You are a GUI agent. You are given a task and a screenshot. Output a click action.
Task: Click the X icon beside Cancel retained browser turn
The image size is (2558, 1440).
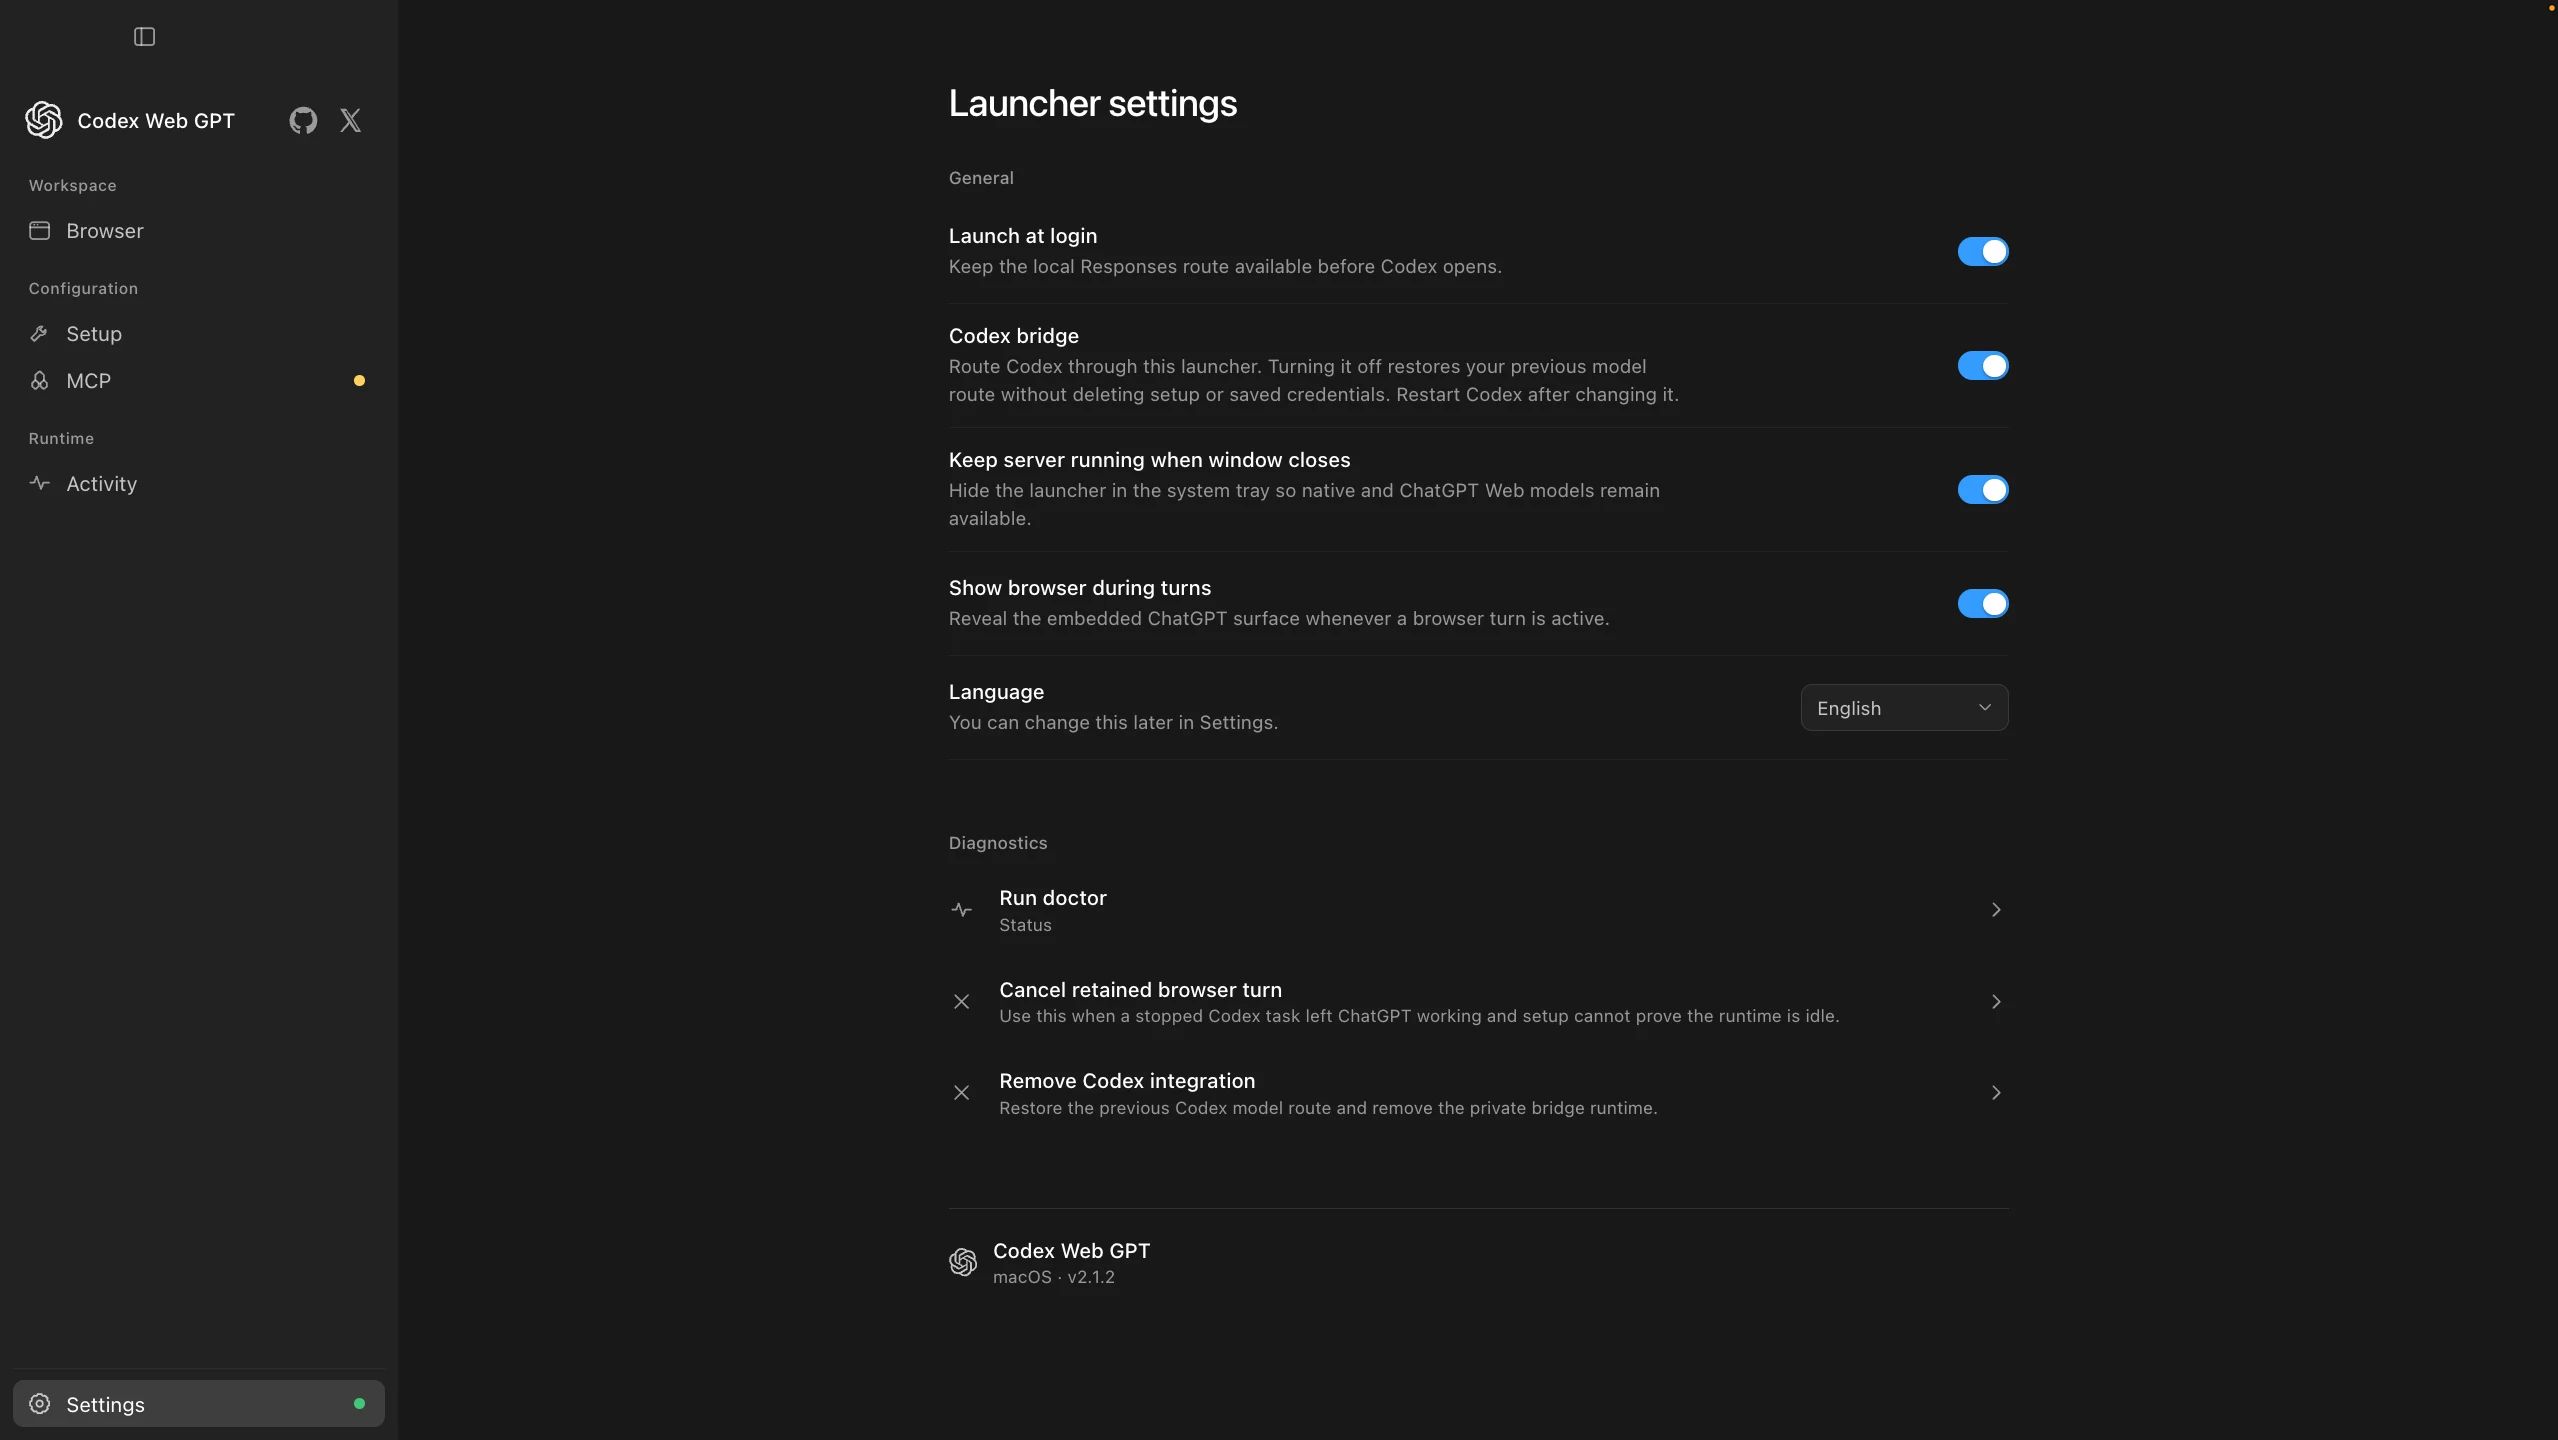click(961, 1002)
